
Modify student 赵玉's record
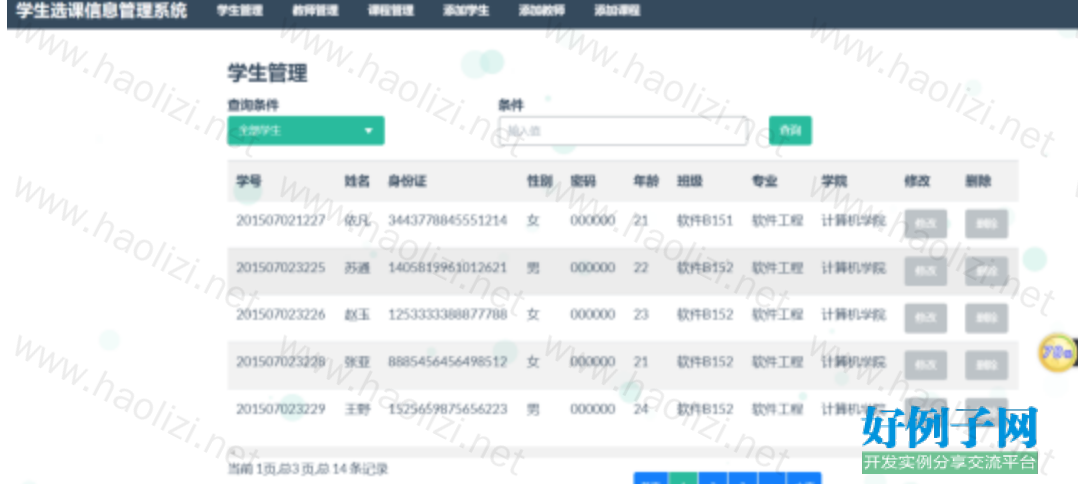click(925, 318)
